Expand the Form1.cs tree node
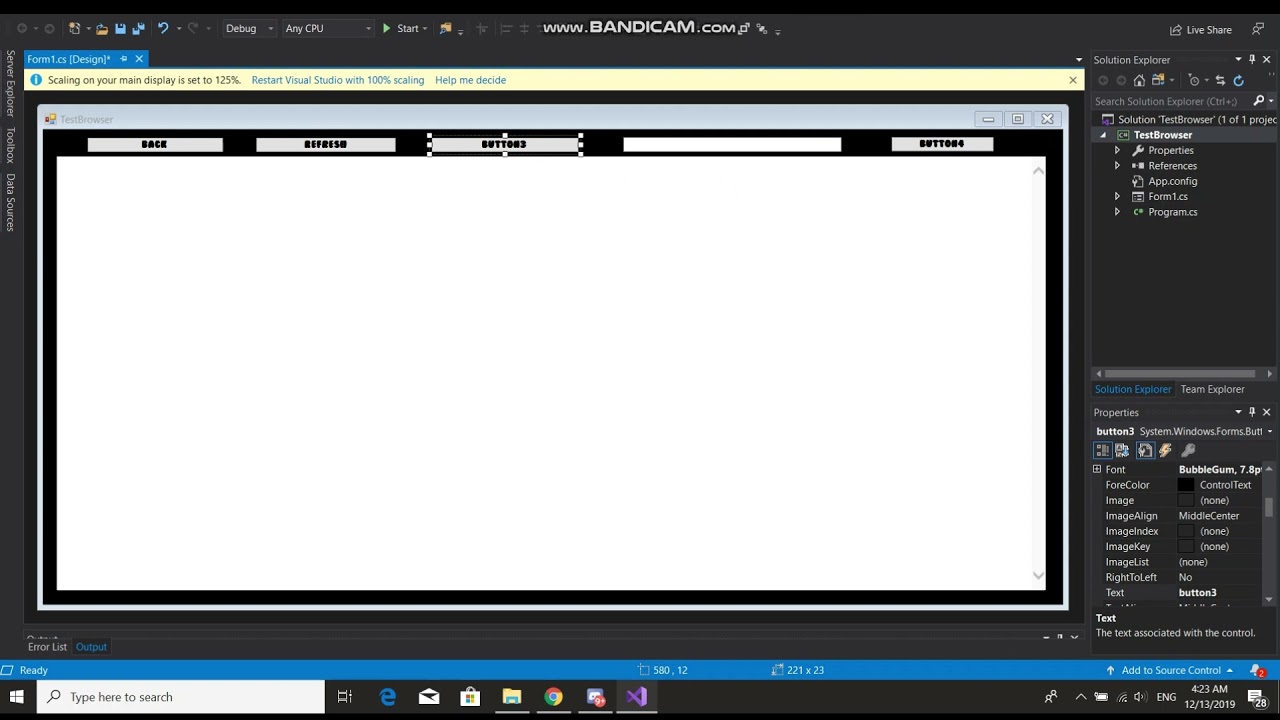The width and height of the screenshot is (1280, 720). 1117,197
